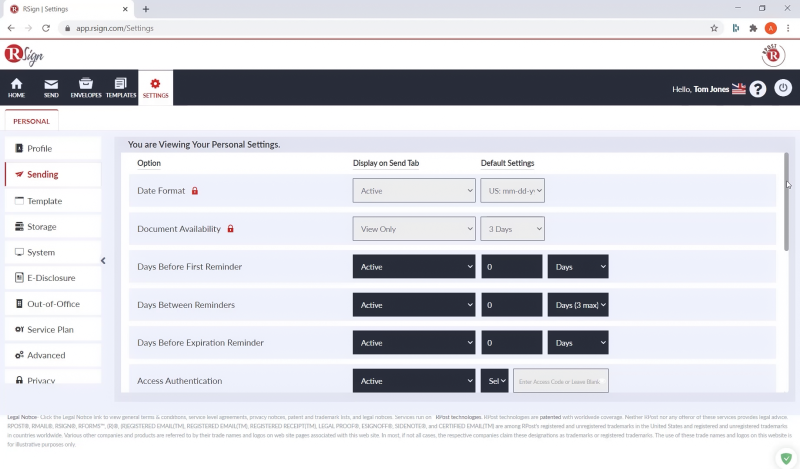Image resolution: width=800 pixels, height=469 pixels.
Task: Open Template settings section
Action: pos(53,201)
